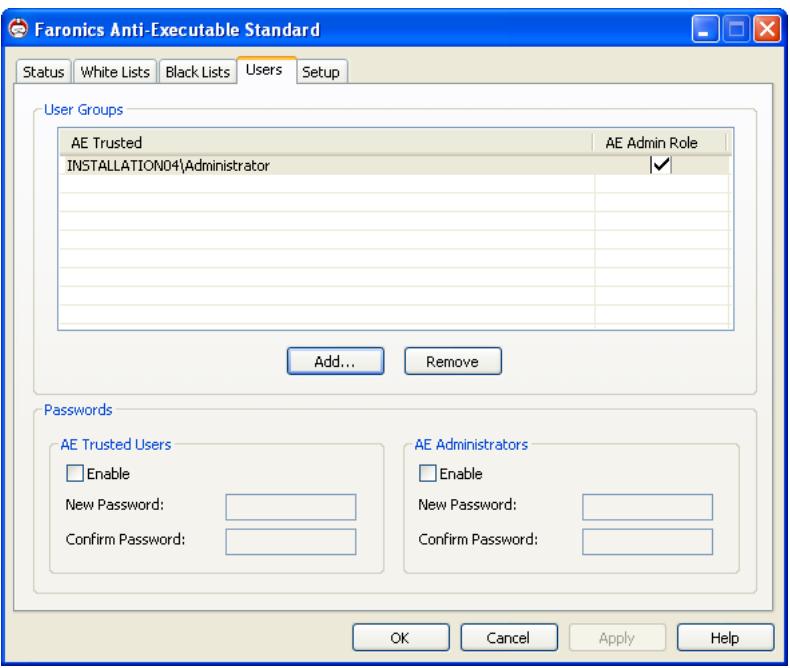
Task: Focus AE Trusted Users New Password field
Action: pyautogui.click(x=291, y=507)
